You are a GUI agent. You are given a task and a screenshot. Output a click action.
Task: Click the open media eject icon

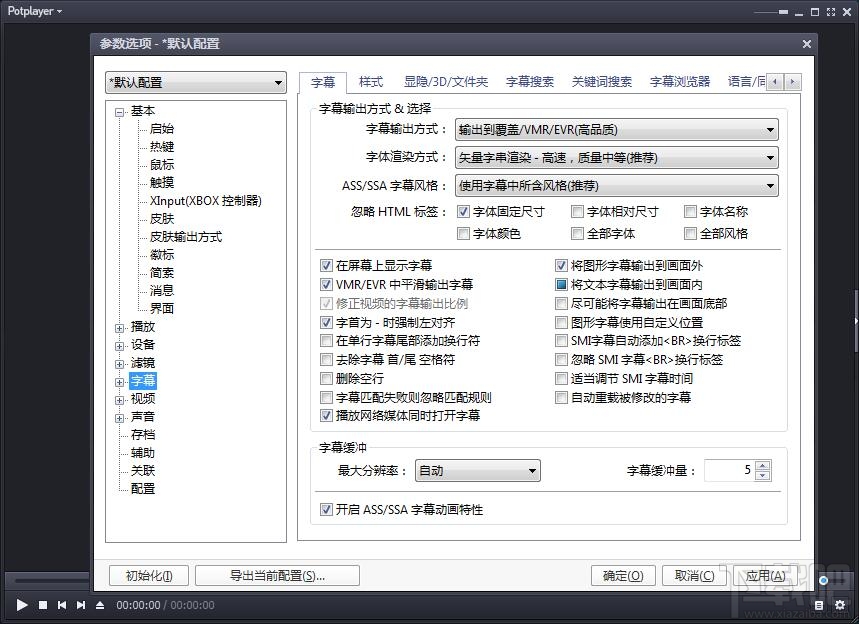[99, 605]
